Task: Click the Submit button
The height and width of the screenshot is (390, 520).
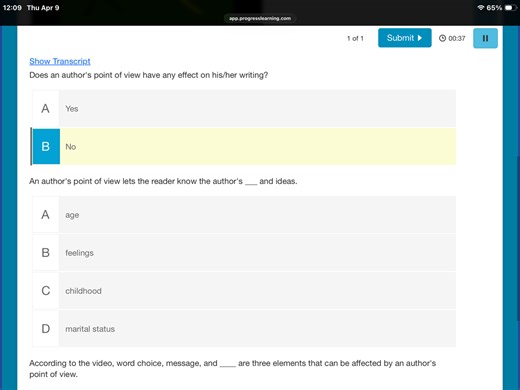Action: click(405, 38)
